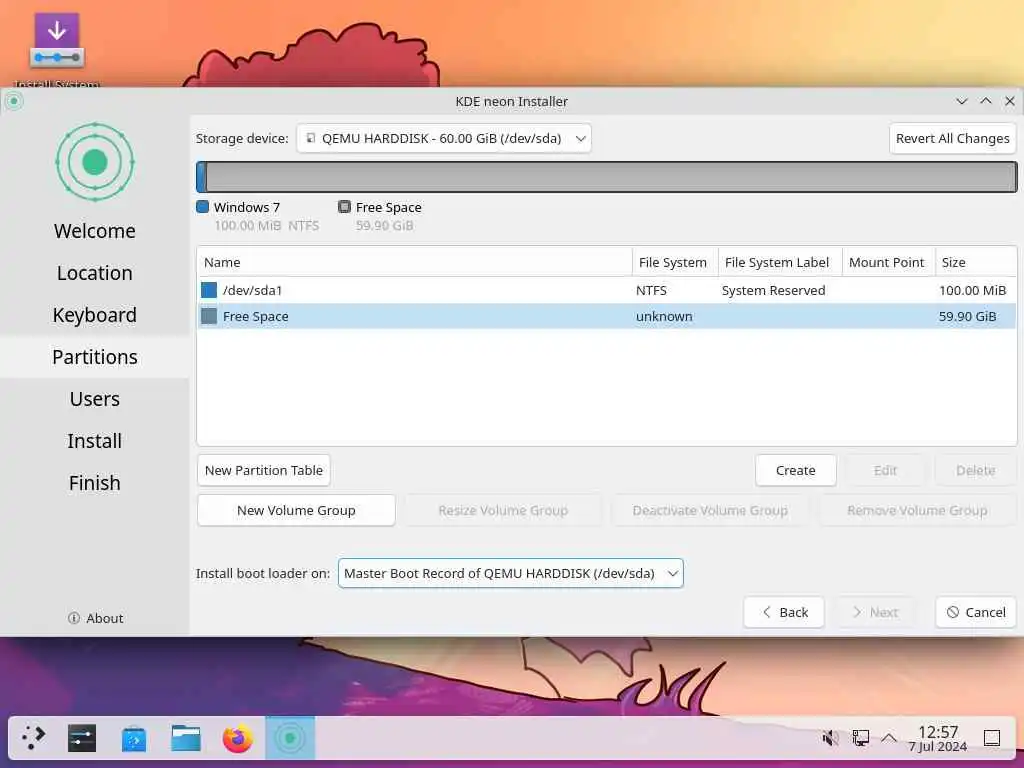Open the taskbar clock showing 12:57
Image resolution: width=1024 pixels, height=768 pixels.
coord(938,738)
